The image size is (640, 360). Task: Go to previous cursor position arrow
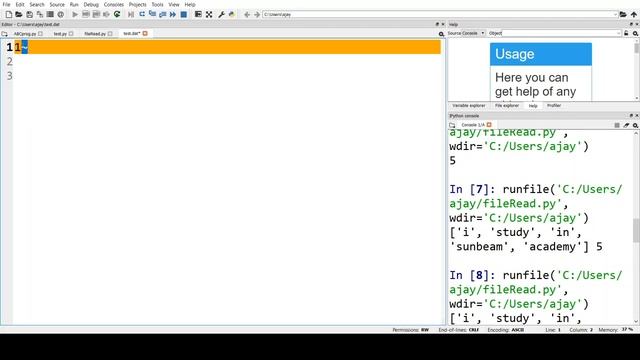(x=247, y=14)
